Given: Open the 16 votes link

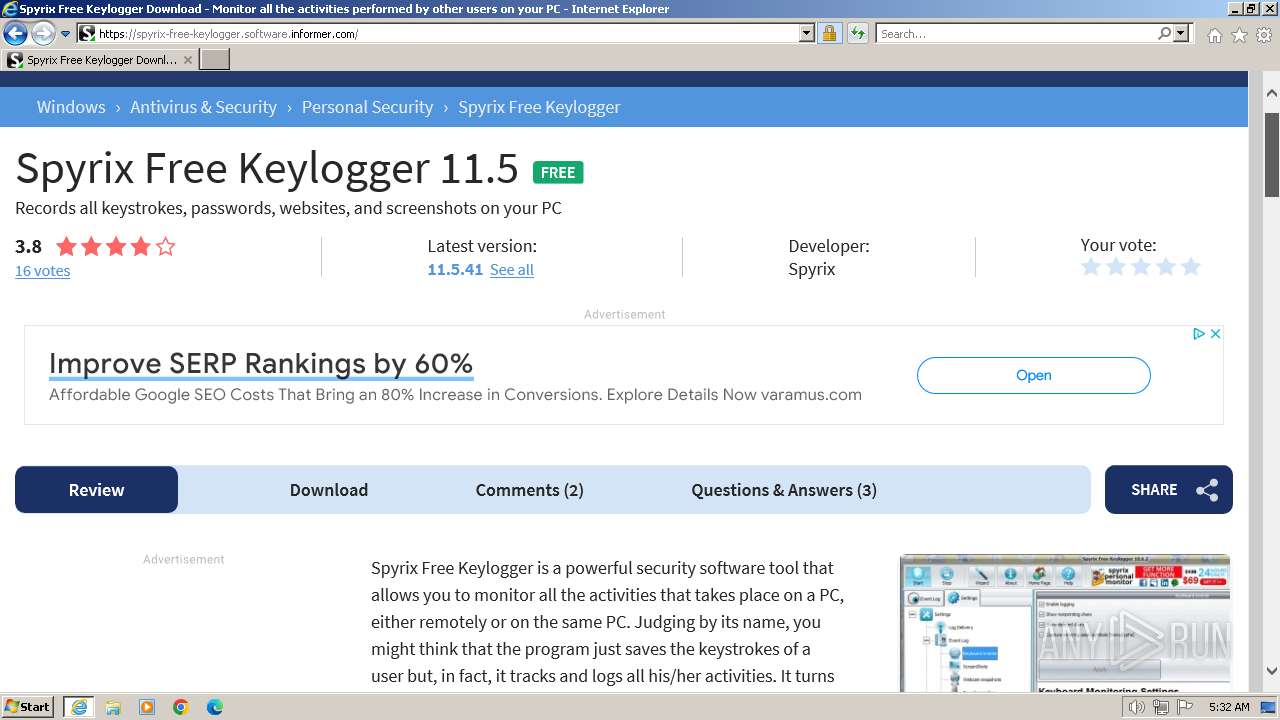Looking at the screenshot, I should tap(42, 271).
